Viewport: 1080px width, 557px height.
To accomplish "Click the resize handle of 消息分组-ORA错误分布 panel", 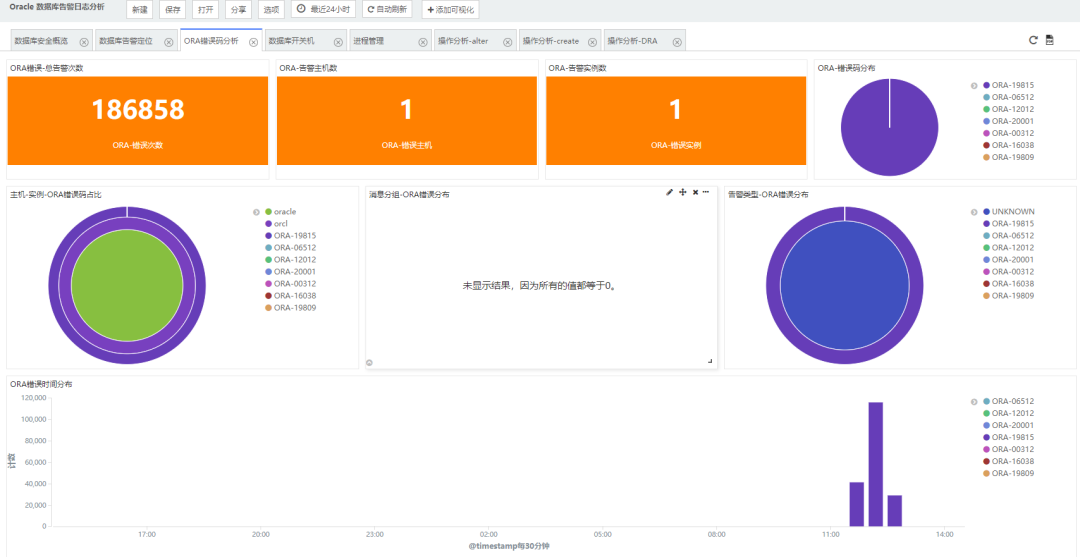I will 710,361.
